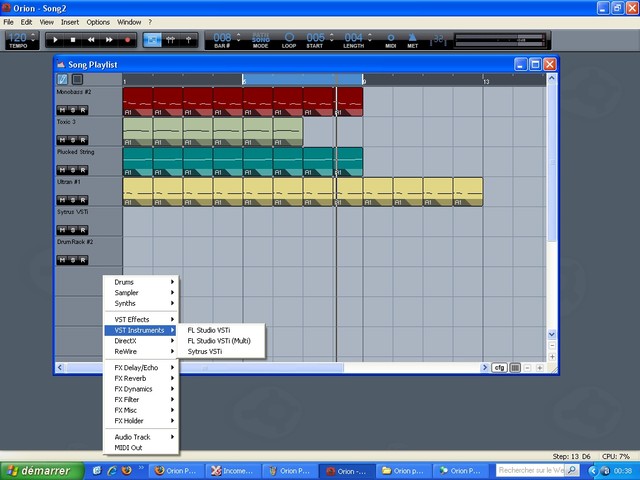Mute the Ultran #1 track
The width and height of the screenshot is (640, 480).
coord(62,200)
